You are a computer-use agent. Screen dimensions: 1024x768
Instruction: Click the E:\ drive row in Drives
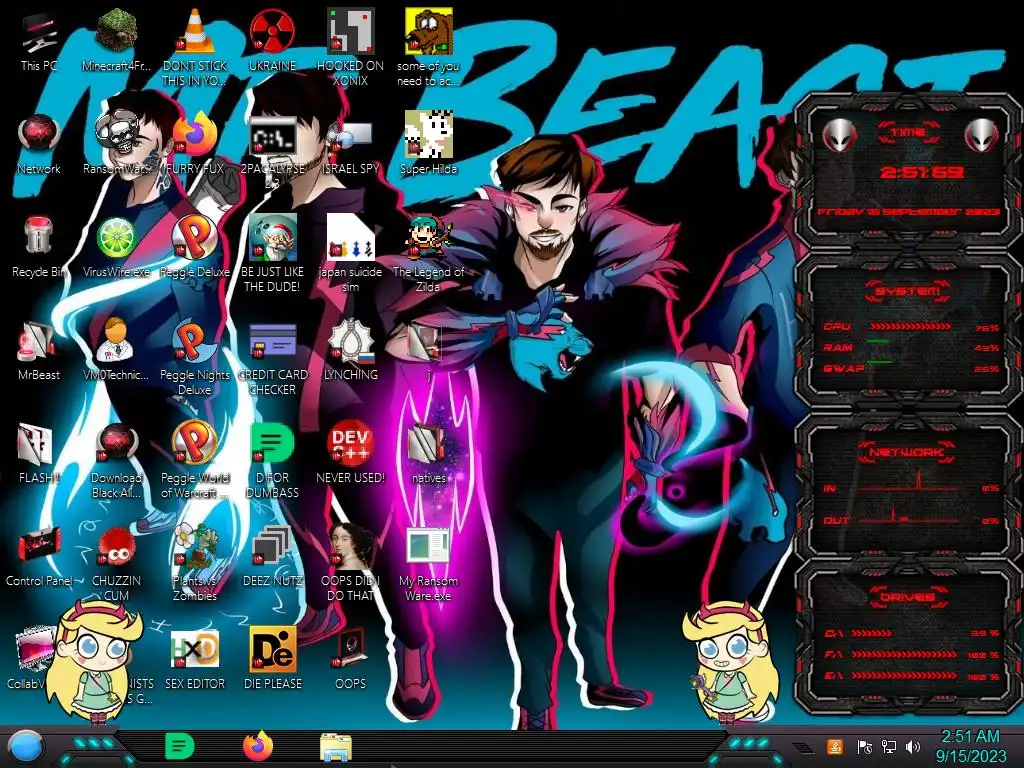(912, 676)
